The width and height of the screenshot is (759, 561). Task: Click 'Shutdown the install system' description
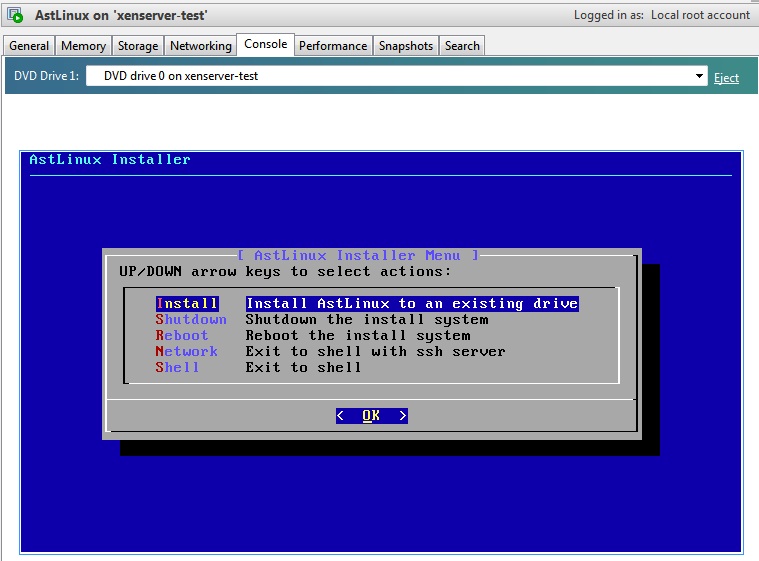click(367, 319)
